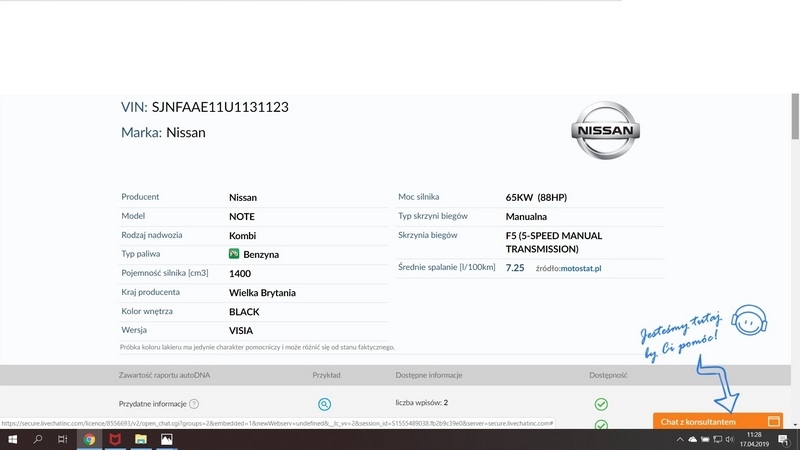The width and height of the screenshot is (800, 450).
Task: Open volume speaker tray icon
Action: [730, 439]
